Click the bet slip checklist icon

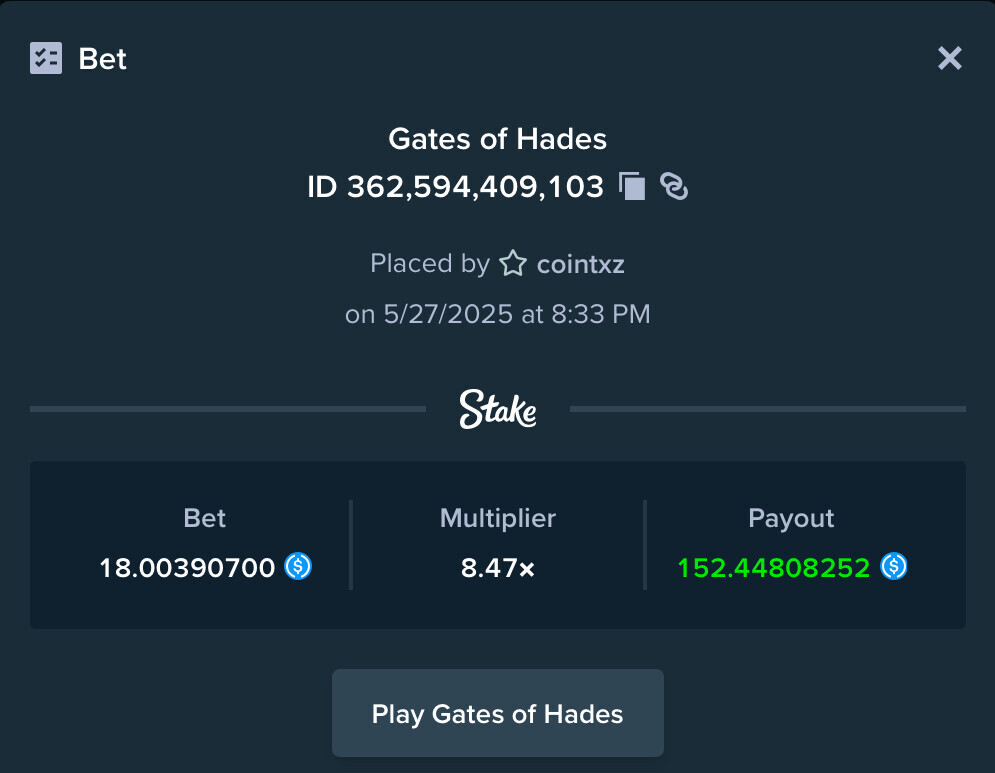point(46,58)
